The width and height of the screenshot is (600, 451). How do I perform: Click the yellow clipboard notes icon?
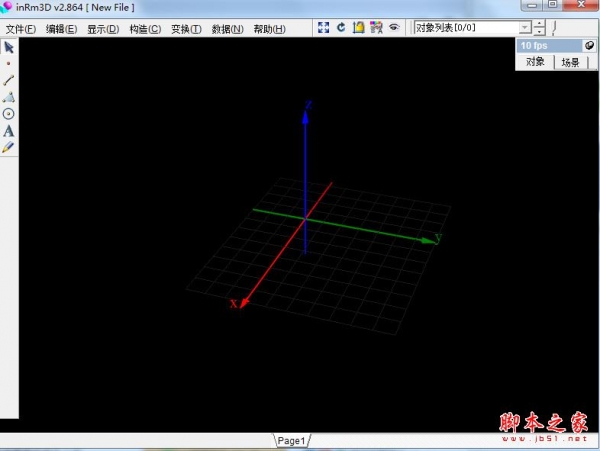click(x=358, y=28)
